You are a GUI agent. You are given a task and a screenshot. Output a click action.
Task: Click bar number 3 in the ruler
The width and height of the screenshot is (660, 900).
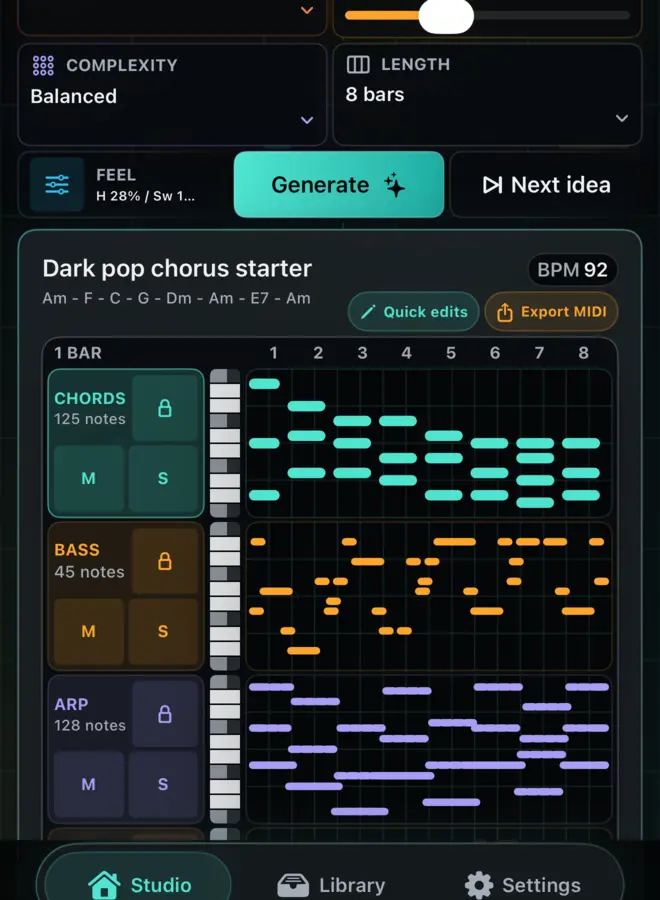pyautogui.click(x=362, y=352)
